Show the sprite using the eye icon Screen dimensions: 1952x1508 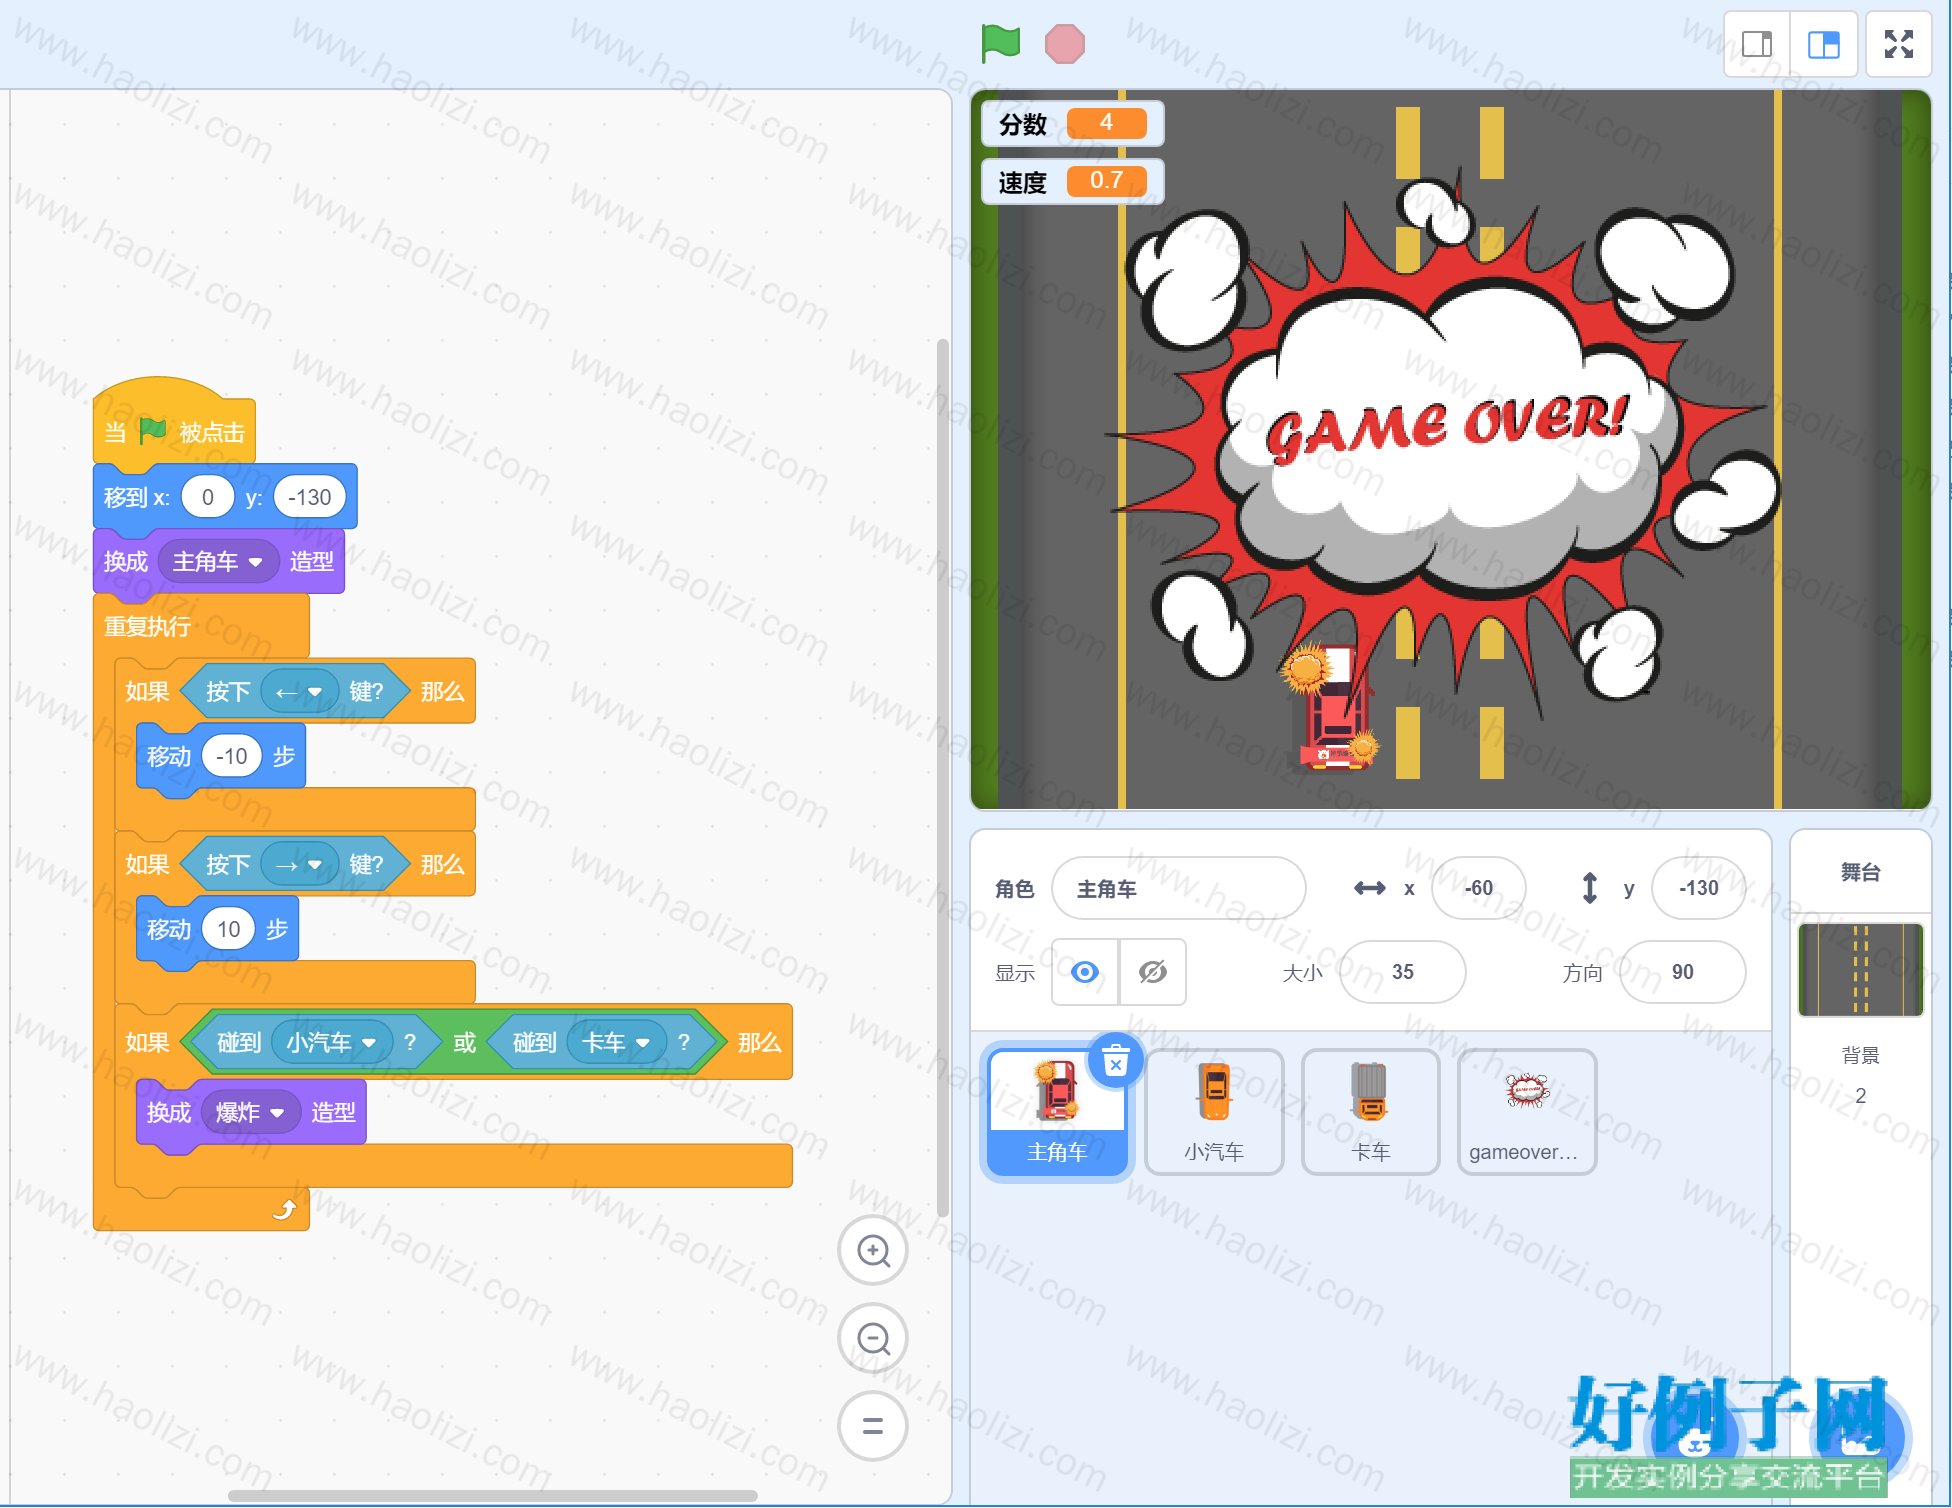click(1085, 972)
